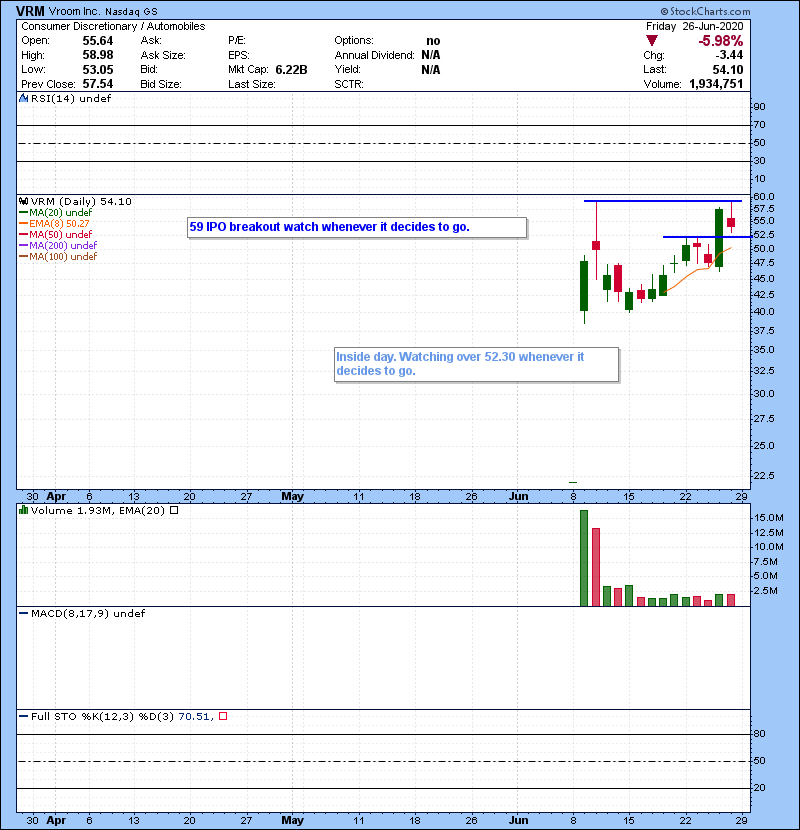Click the MA(100) undef legend entry

(x=58, y=256)
